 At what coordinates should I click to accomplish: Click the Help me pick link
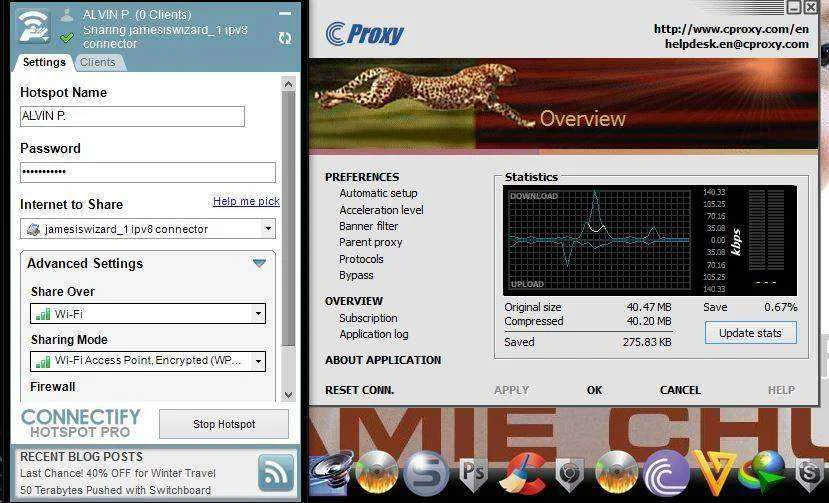pyautogui.click(x=246, y=201)
